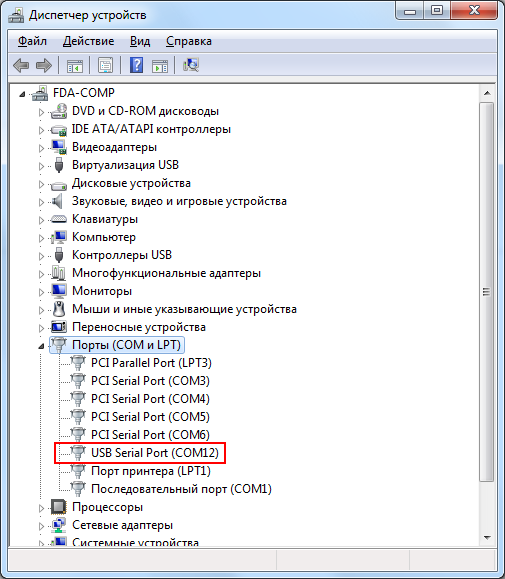Click the scan for hardware changes icon

click(191, 65)
